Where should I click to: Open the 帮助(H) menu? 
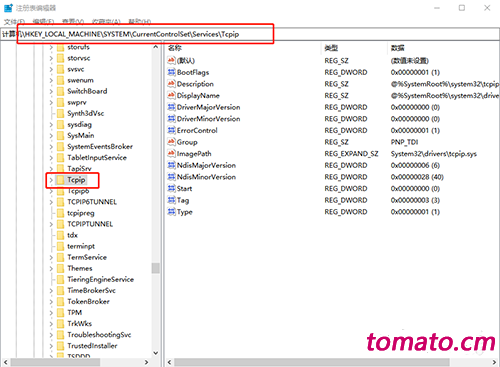point(140,22)
